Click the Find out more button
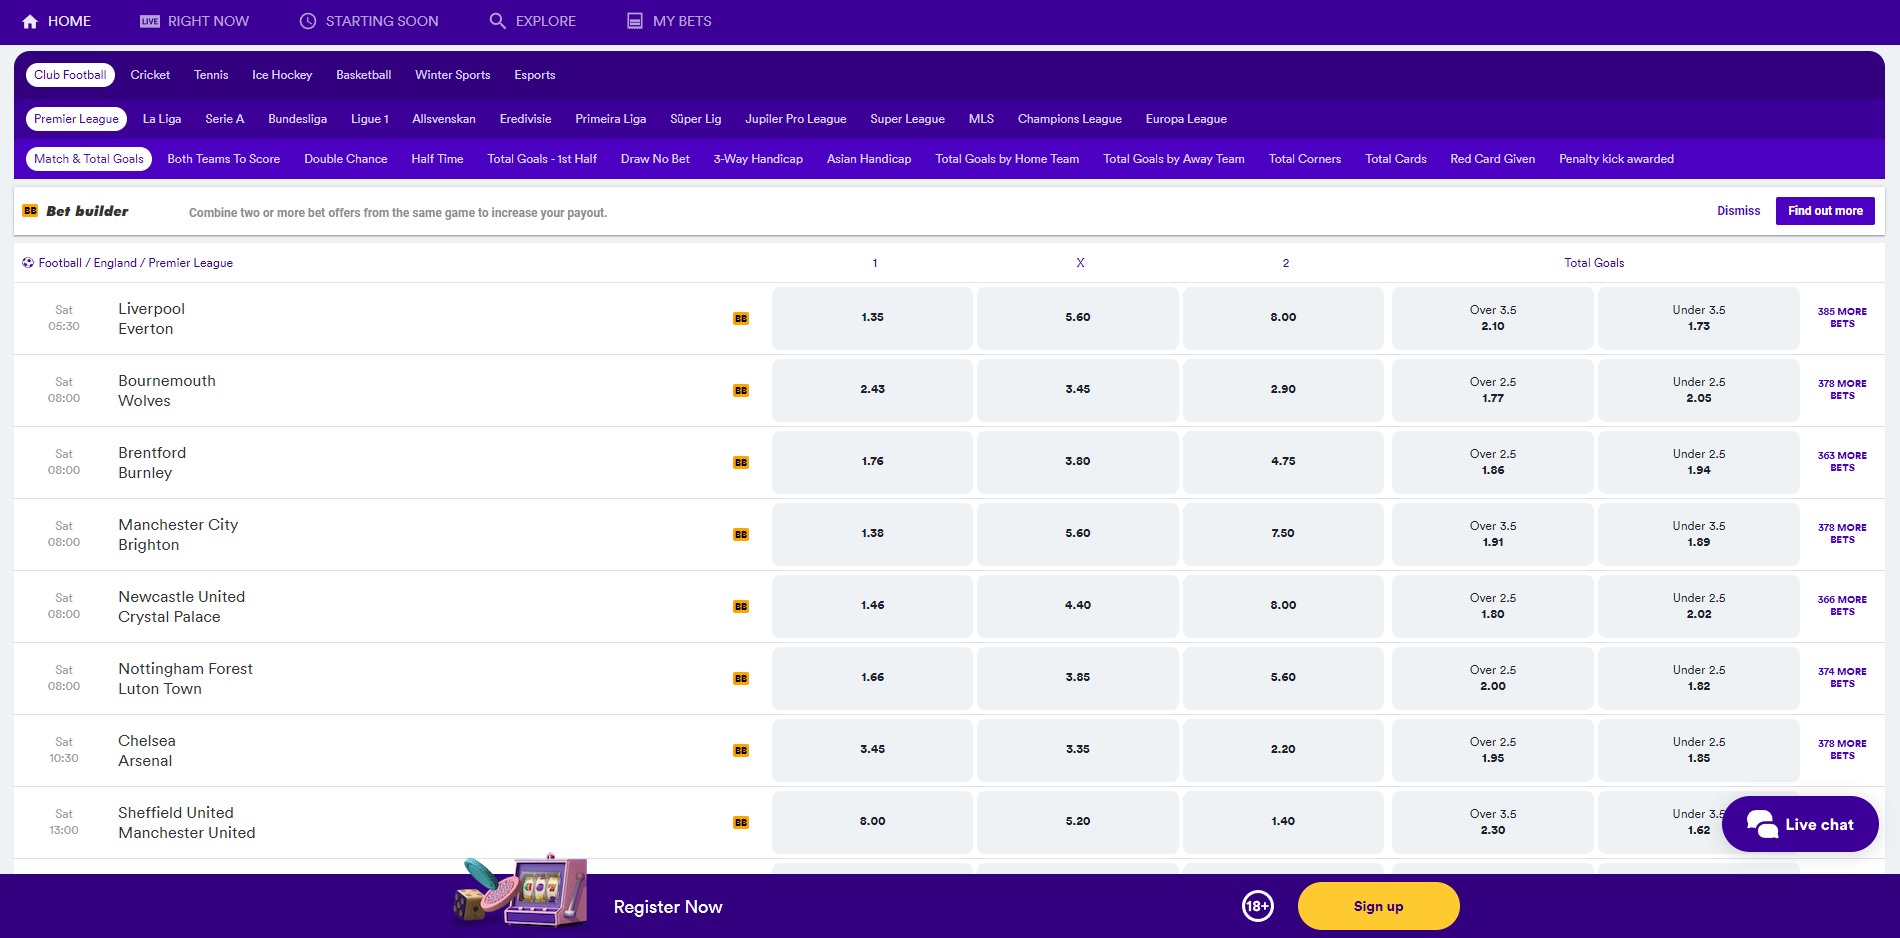This screenshot has height=938, width=1900. click(x=1825, y=211)
